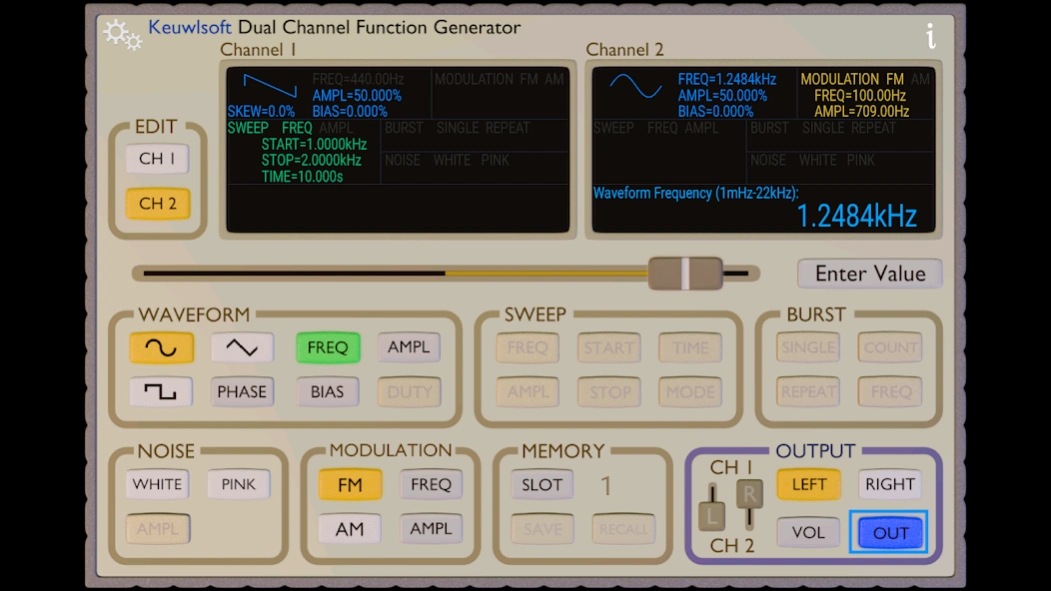Select the triangle waveform button
Viewport: 1051px width, 591px height.
[x=242, y=348]
